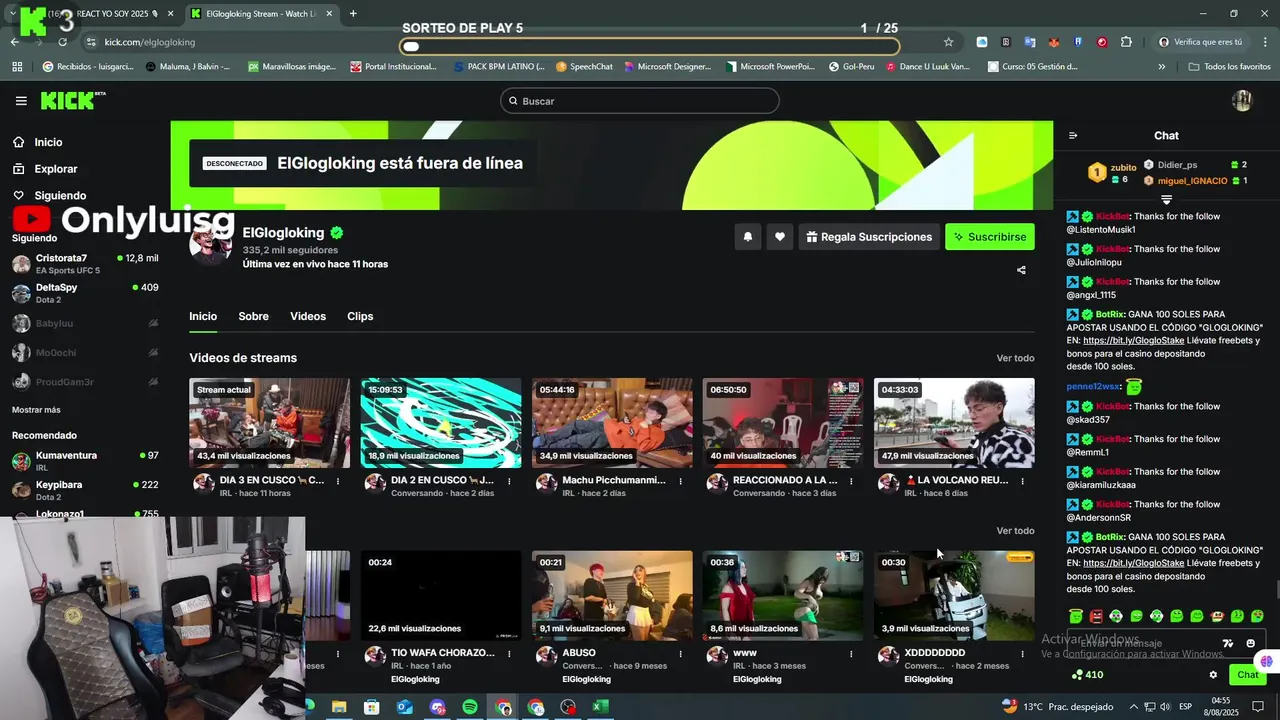Open the emoji picker in chat input
1280x720 pixels.
[x=1251, y=643]
